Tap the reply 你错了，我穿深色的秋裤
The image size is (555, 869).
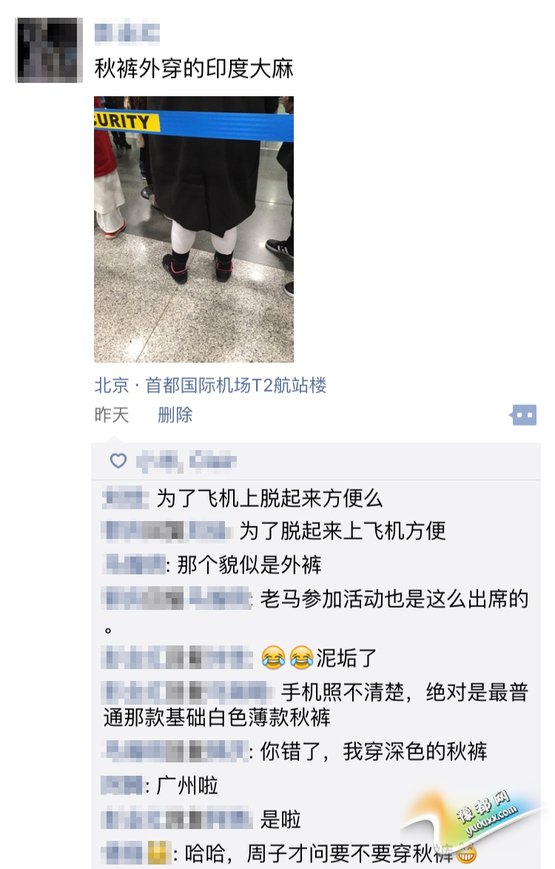pyautogui.click(x=374, y=752)
